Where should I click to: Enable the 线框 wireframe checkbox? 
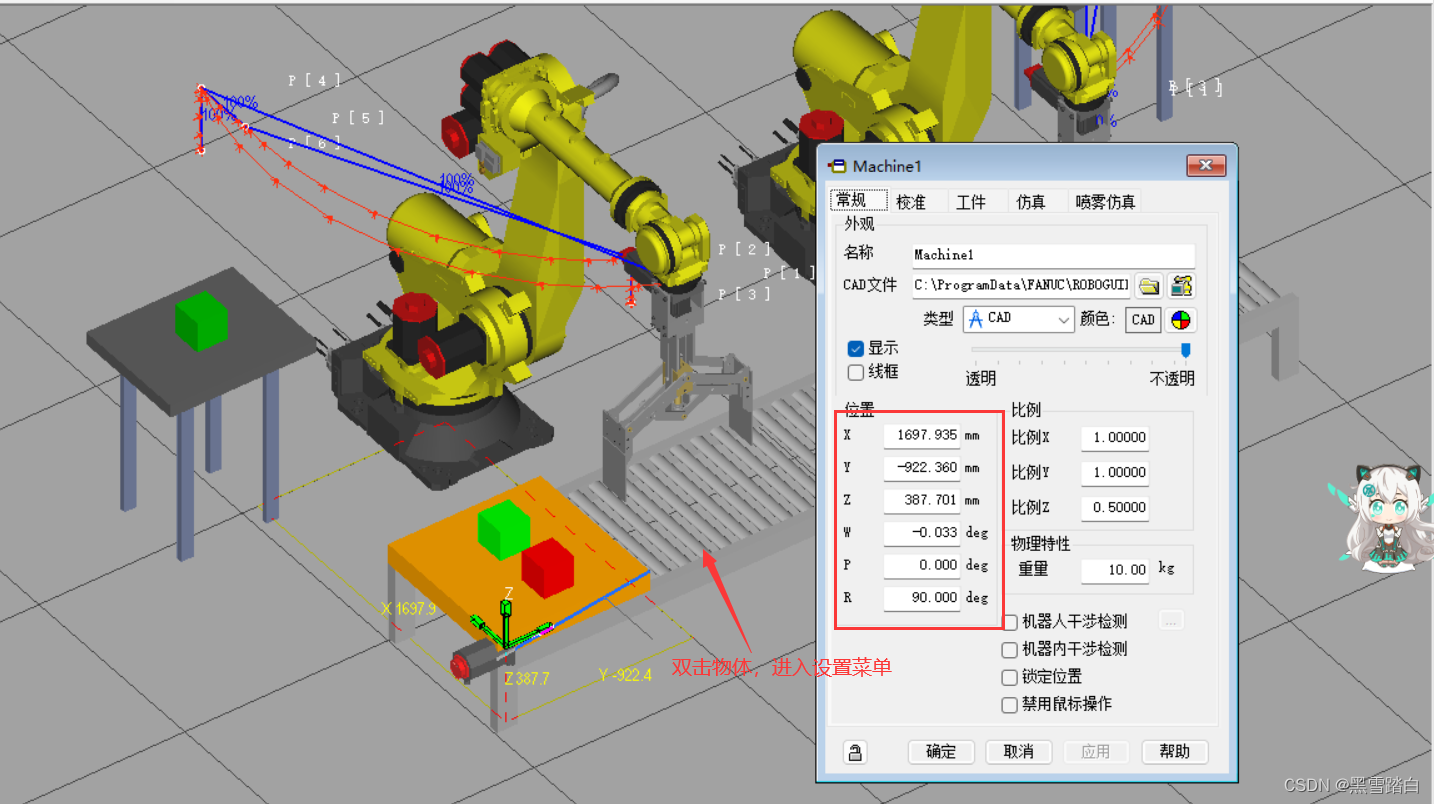[x=856, y=372]
